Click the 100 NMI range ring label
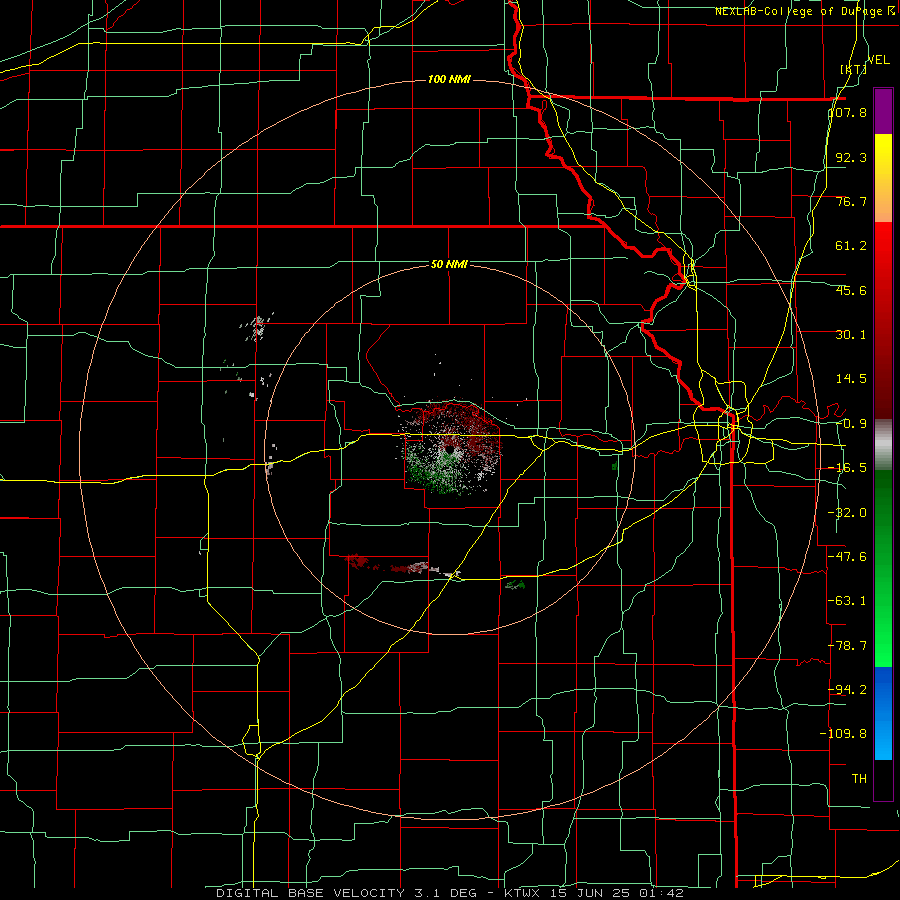This screenshot has width=900, height=900. 449,79
